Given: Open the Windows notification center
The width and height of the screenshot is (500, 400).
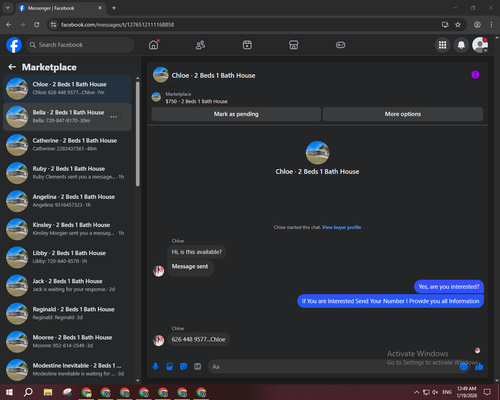Looking at the screenshot, I should click(x=487, y=392).
